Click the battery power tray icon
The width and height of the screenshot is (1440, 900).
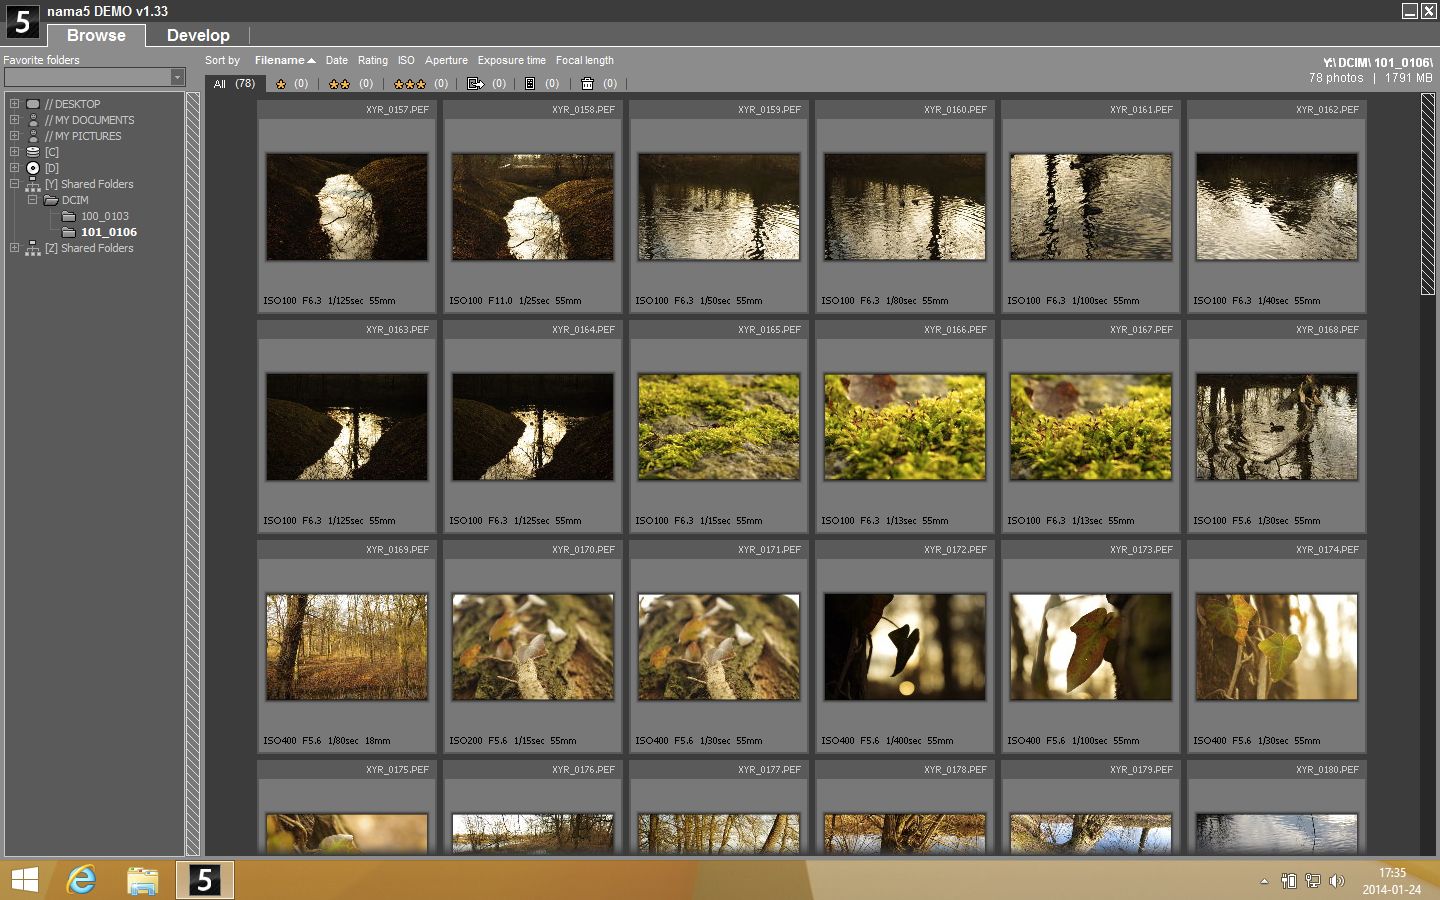click(x=1289, y=881)
